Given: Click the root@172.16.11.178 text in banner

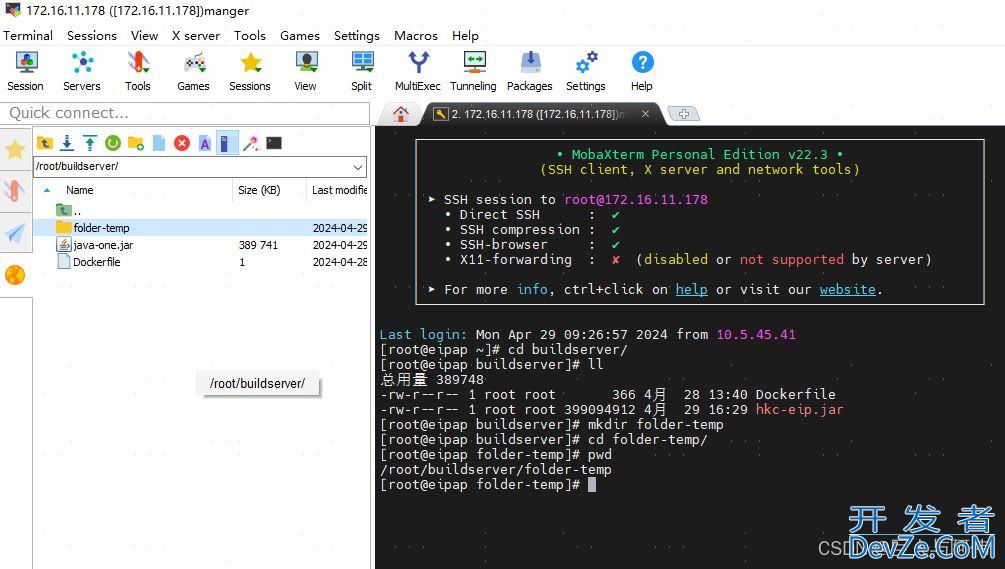Looking at the screenshot, I should pos(636,199).
